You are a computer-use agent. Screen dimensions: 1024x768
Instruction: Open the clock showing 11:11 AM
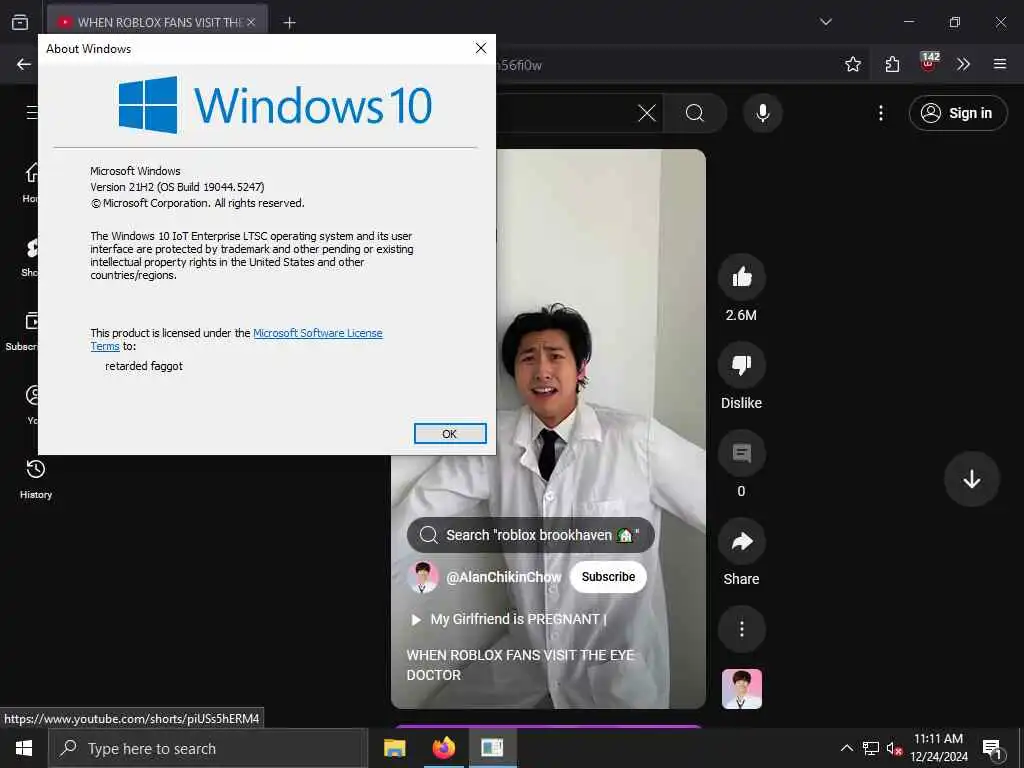(938, 748)
